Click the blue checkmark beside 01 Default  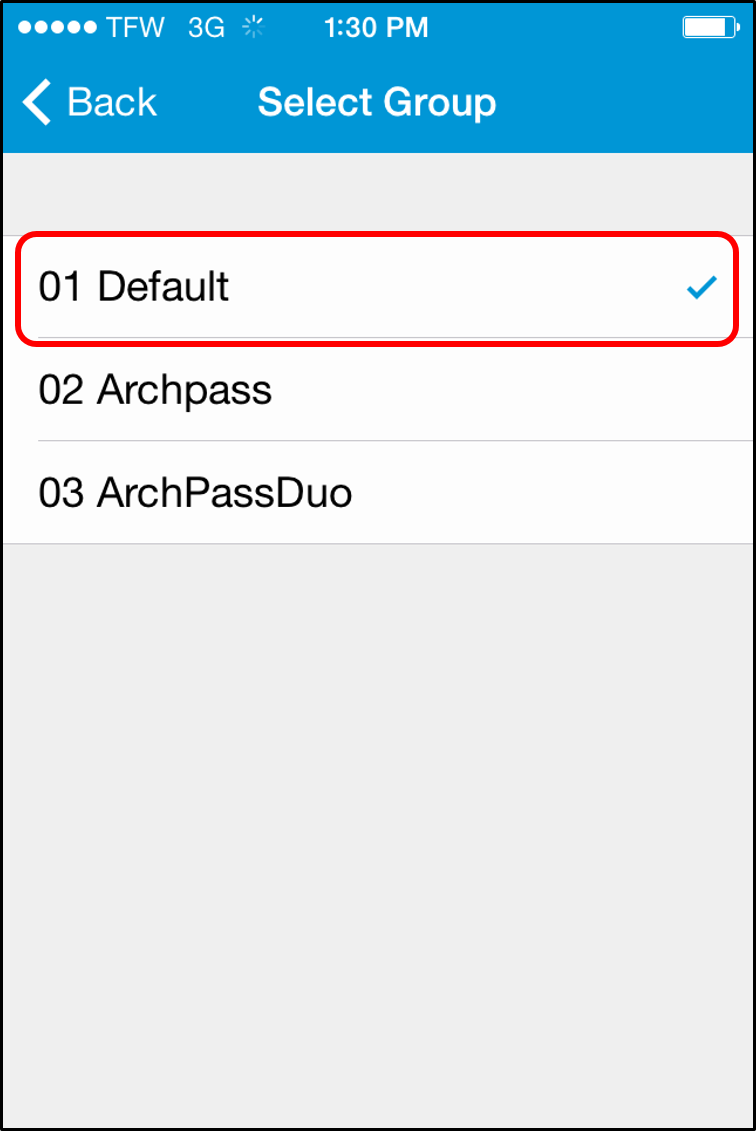click(701, 287)
